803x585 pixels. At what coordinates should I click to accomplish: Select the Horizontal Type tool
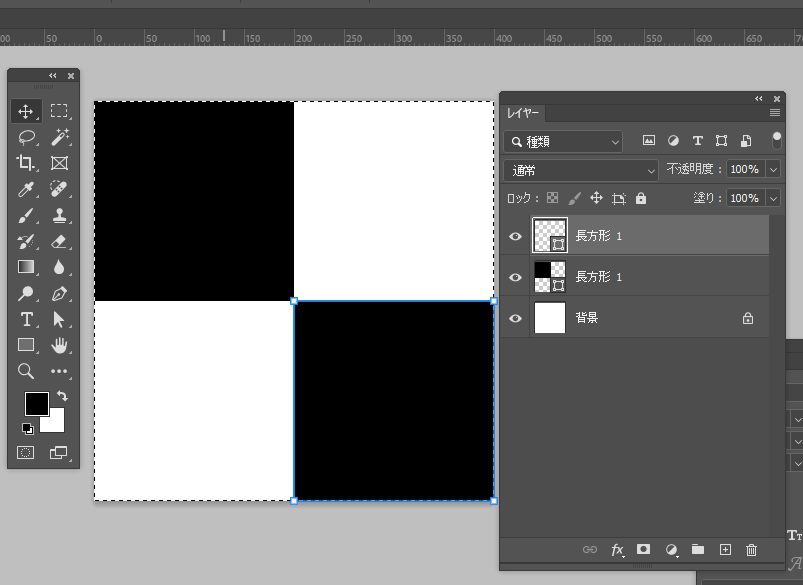pyautogui.click(x=27, y=320)
